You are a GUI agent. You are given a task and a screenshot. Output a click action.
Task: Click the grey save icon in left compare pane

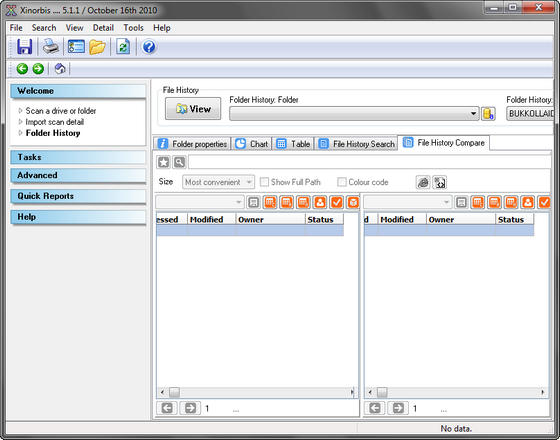(254, 203)
